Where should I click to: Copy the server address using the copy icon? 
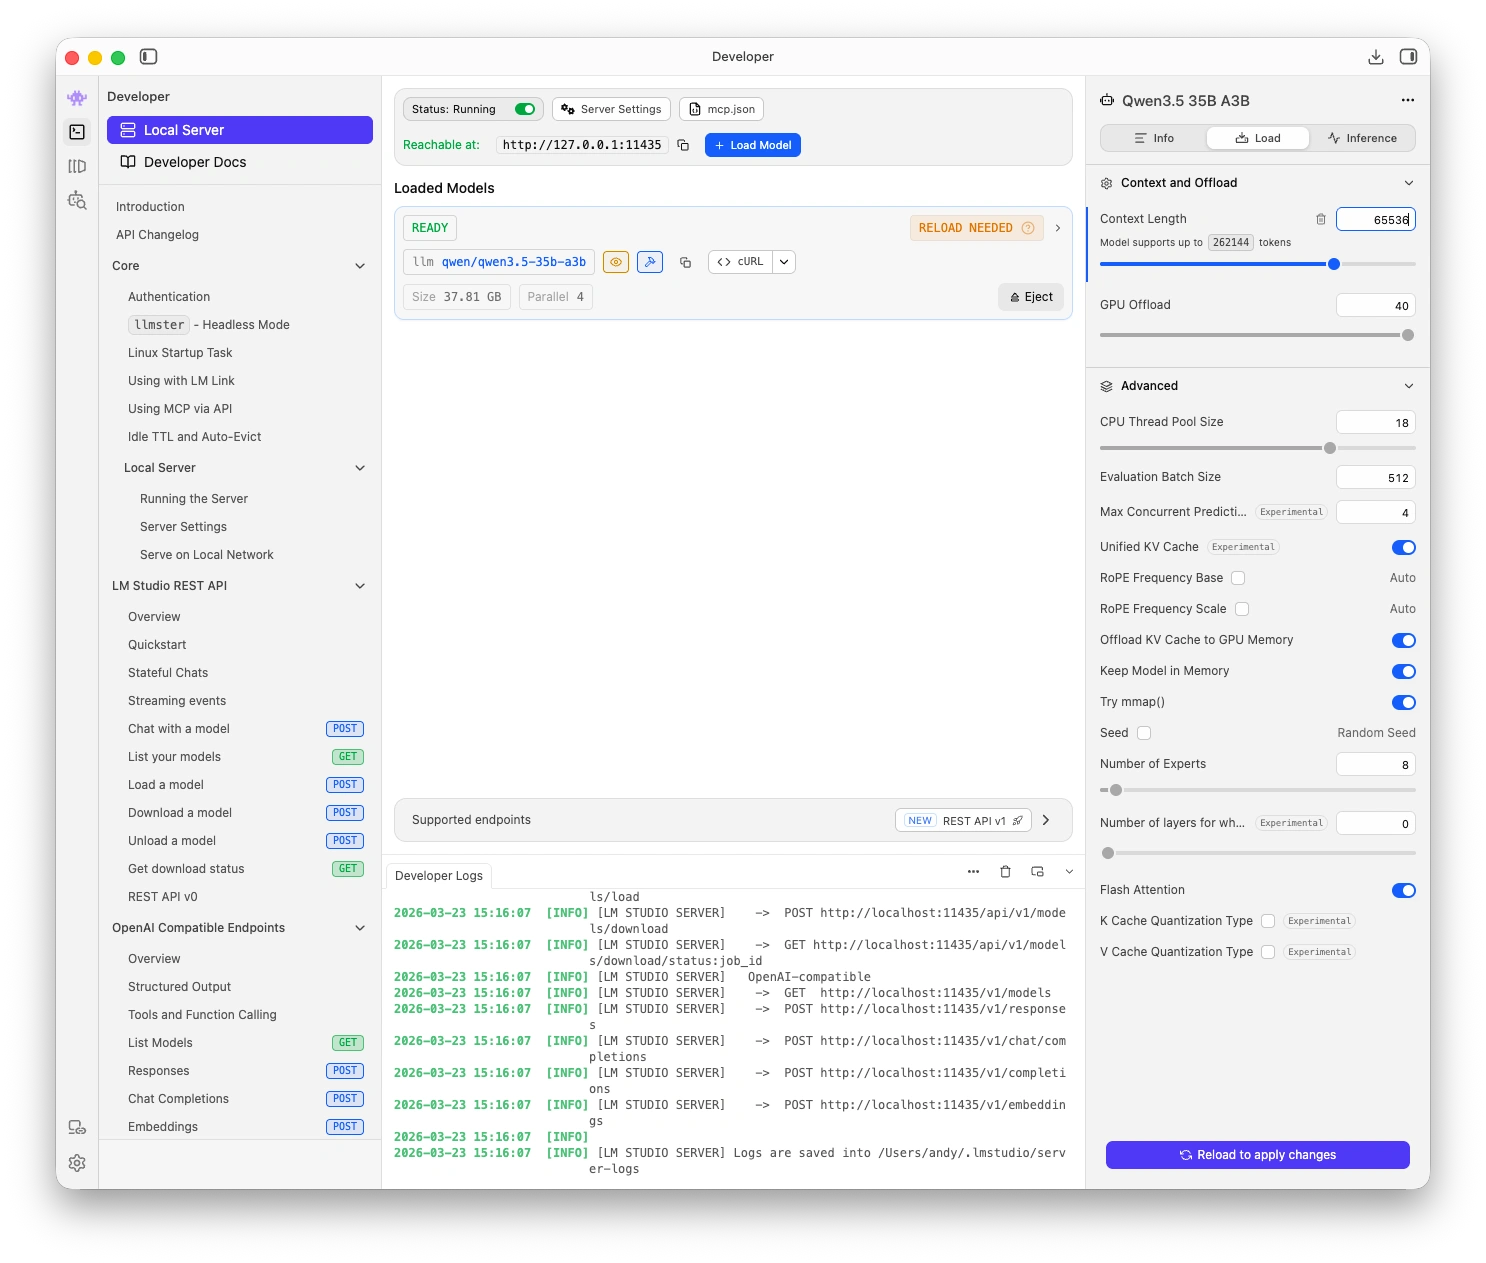pyautogui.click(x=683, y=145)
